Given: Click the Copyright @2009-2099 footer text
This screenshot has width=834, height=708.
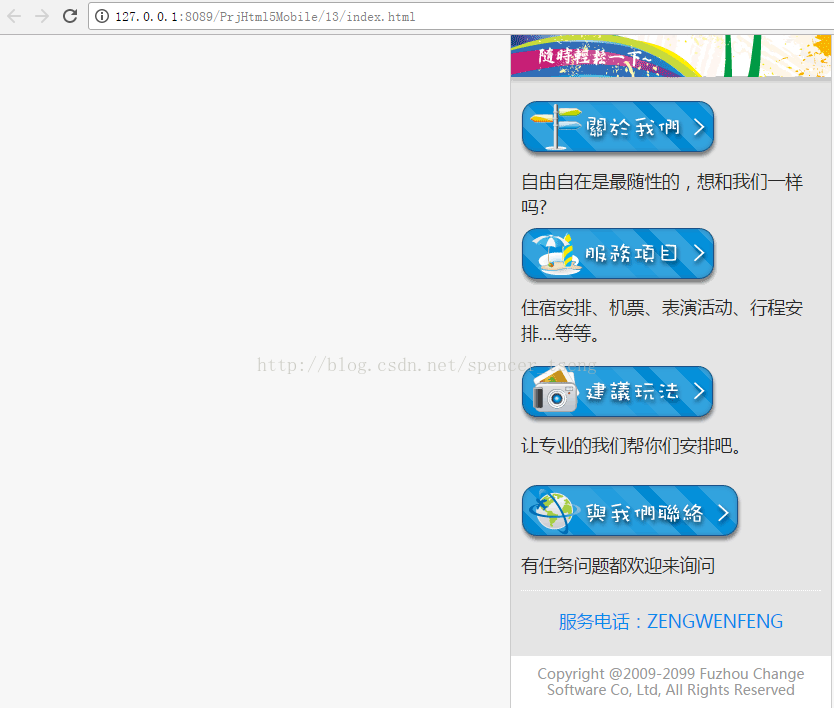Looking at the screenshot, I should click(x=671, y=681).
